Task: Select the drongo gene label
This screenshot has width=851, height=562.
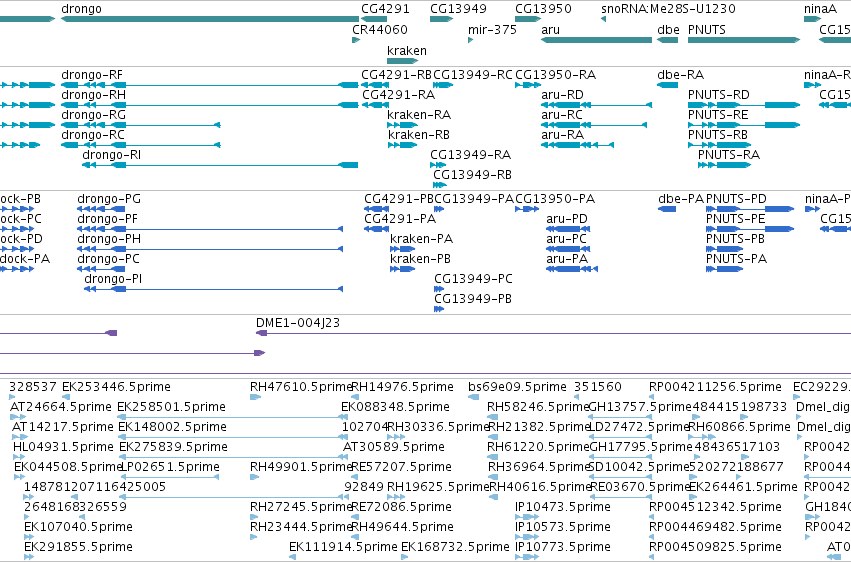Action: point(81,9)
